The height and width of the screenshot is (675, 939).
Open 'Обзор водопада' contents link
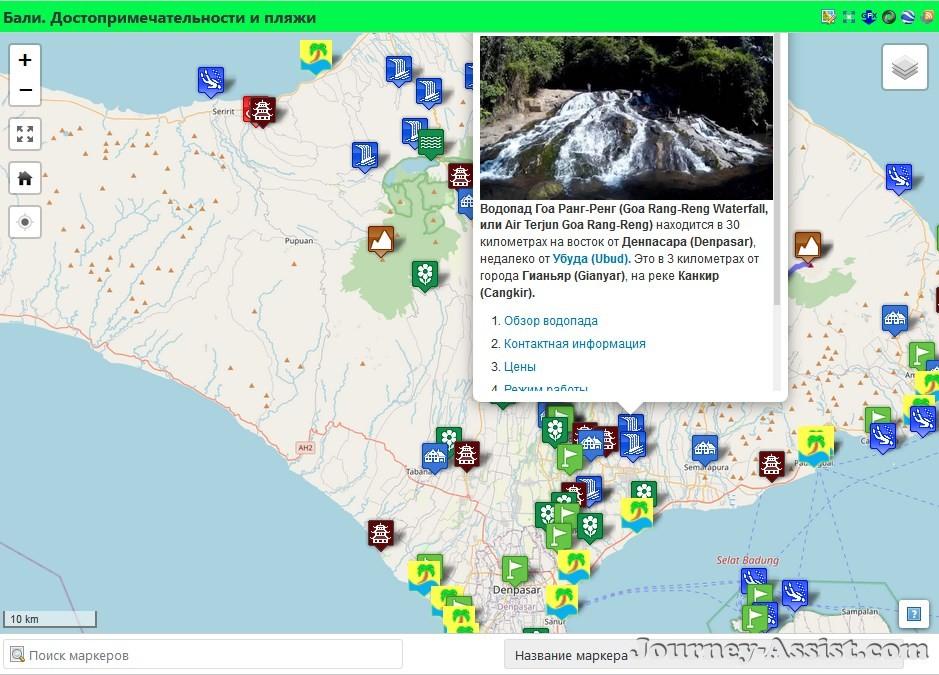550,320
